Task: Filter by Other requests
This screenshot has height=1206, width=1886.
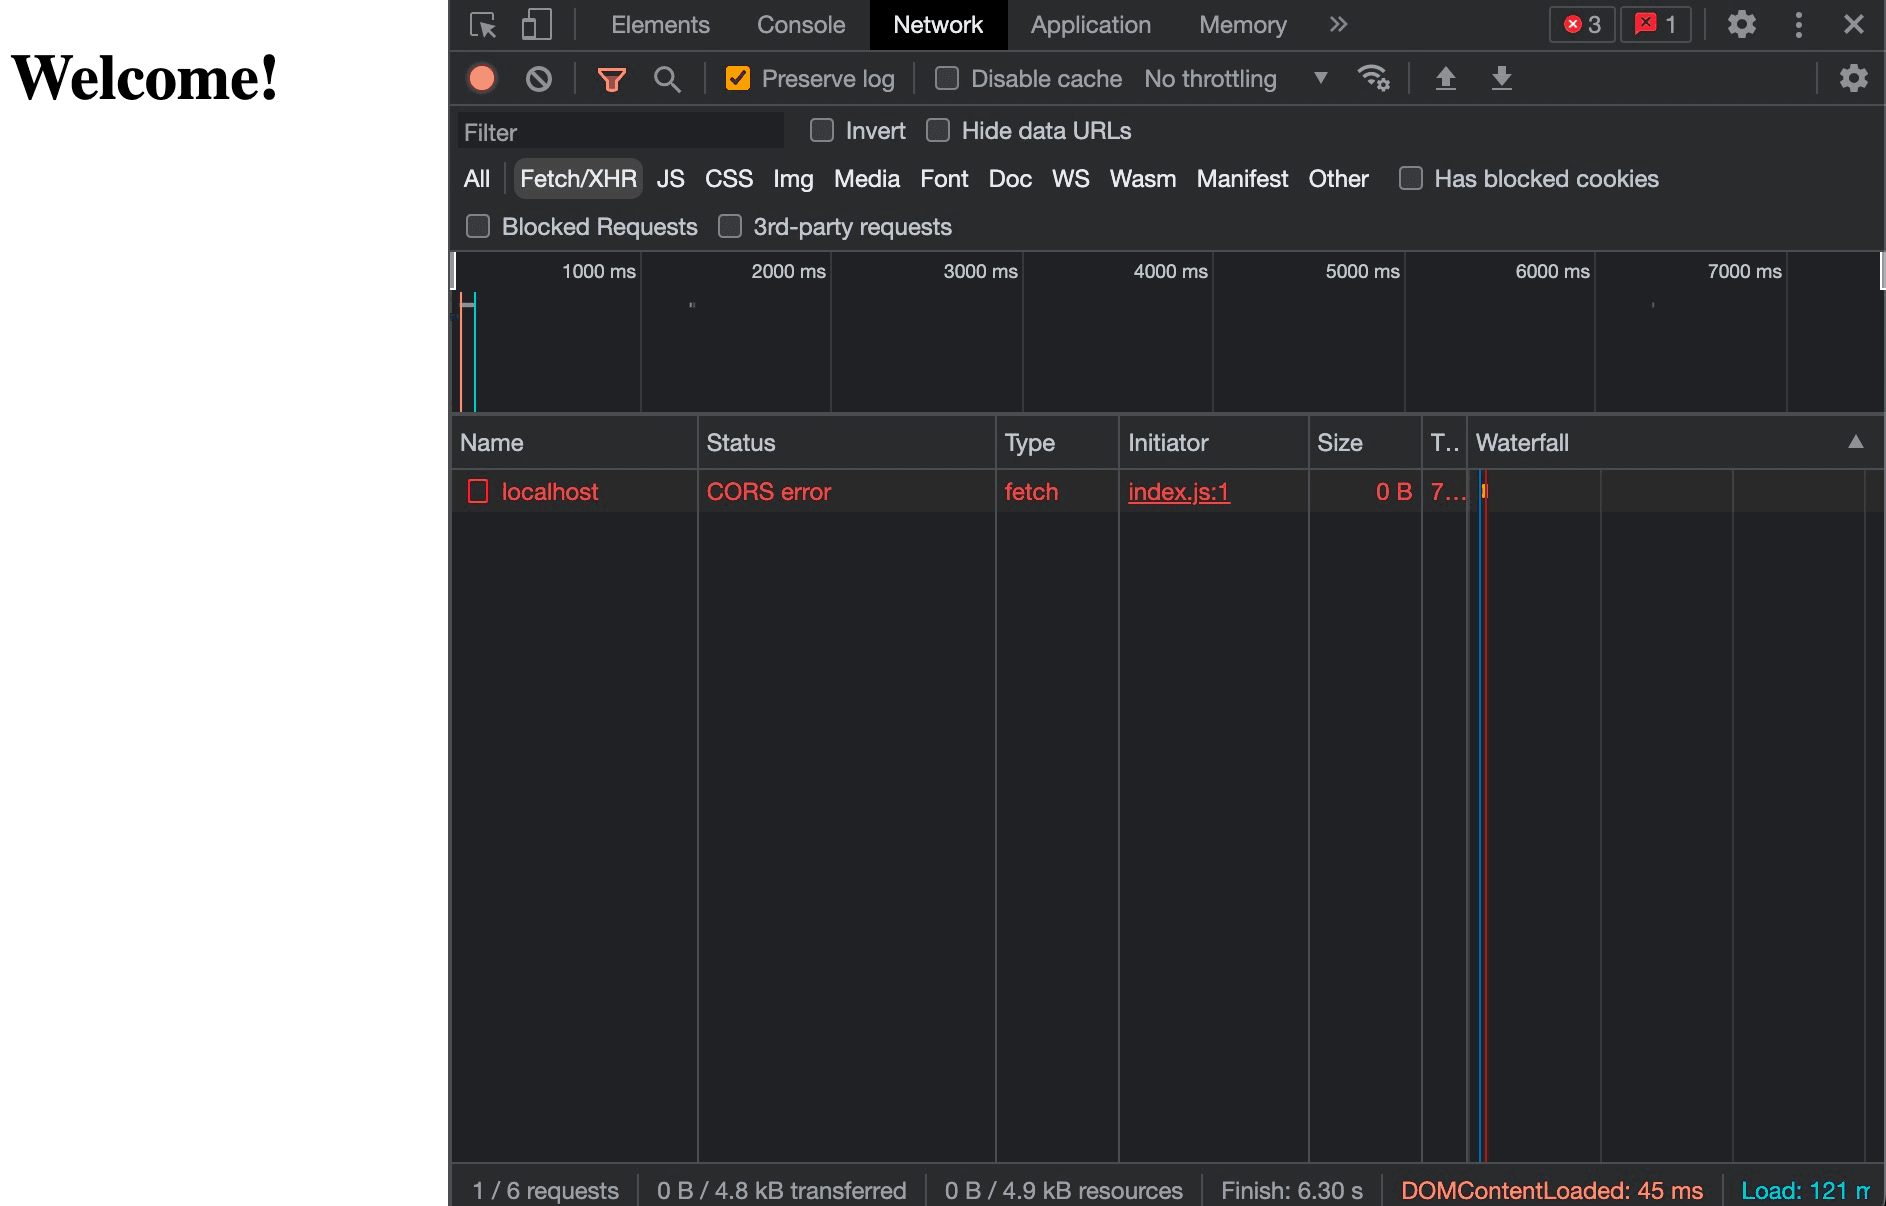Action: point(1338,179)
